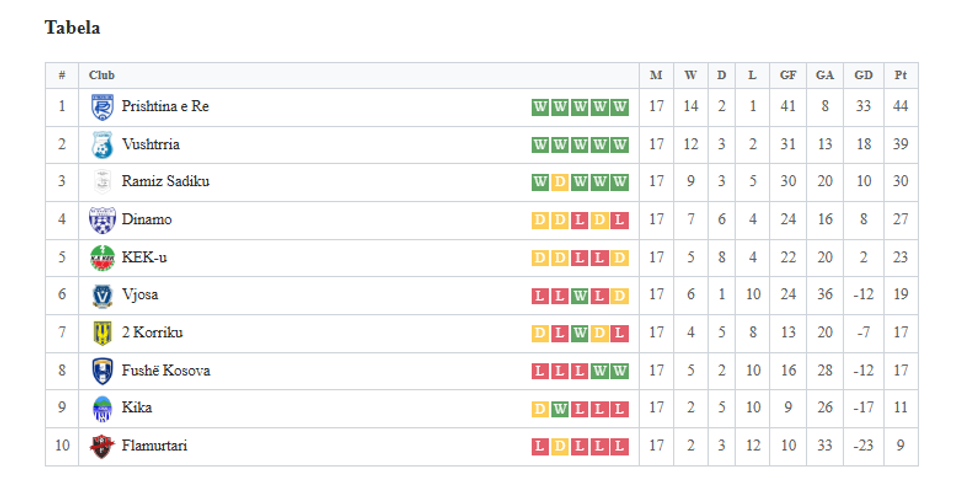Viewport: 980px width, 480px height.
Task: Click the Prishtina e Re club crest
Action: pos(102,107)
